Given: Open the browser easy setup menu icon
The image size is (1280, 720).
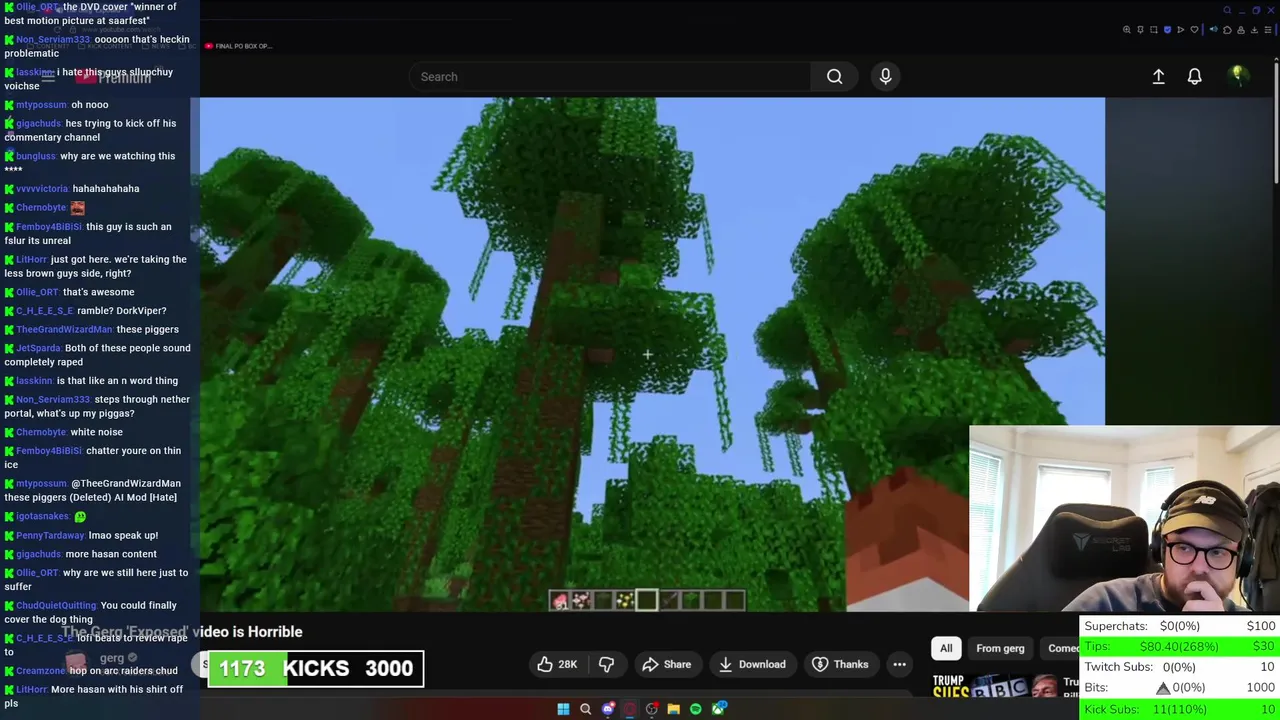Looking at the screenshot, I should [x=1267, y=30].
